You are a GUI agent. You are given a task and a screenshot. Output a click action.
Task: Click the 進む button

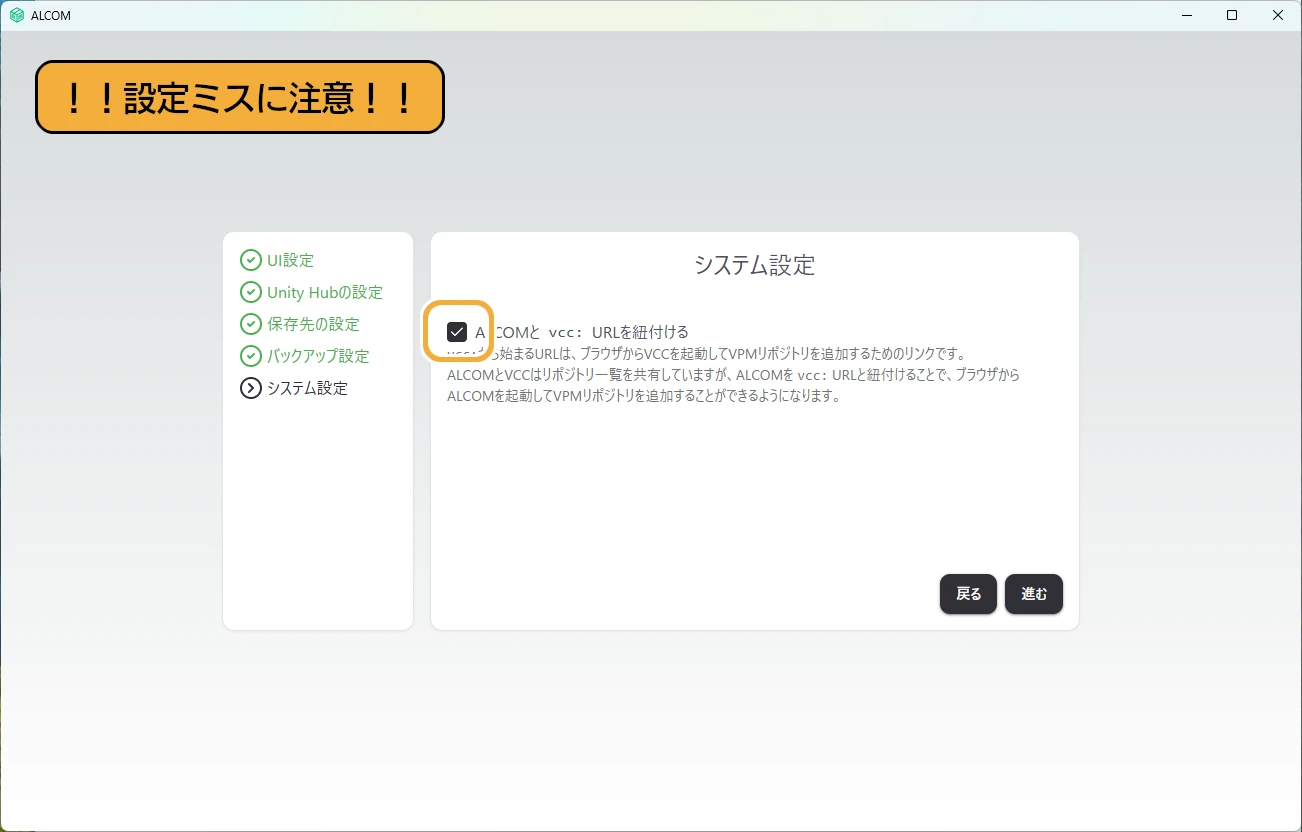[x=1034, y=594]
